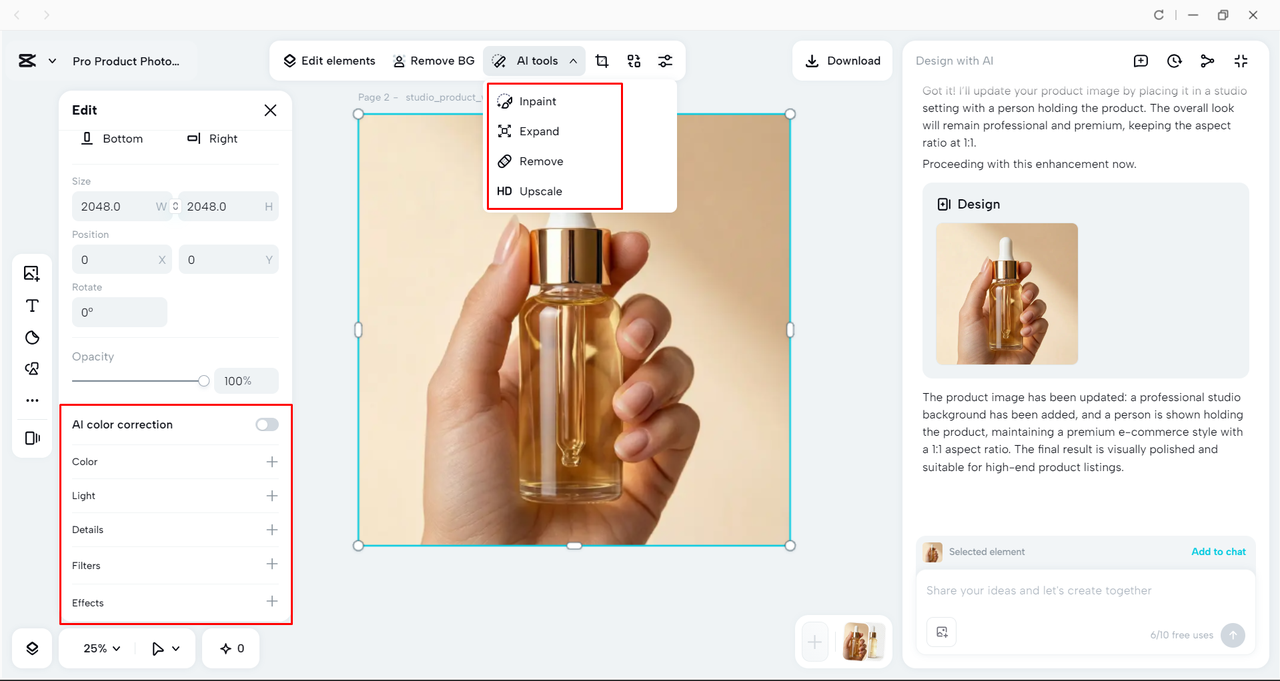1280x681 pixels.
Task: Click the Download button
Action: [x=842, y=60]
